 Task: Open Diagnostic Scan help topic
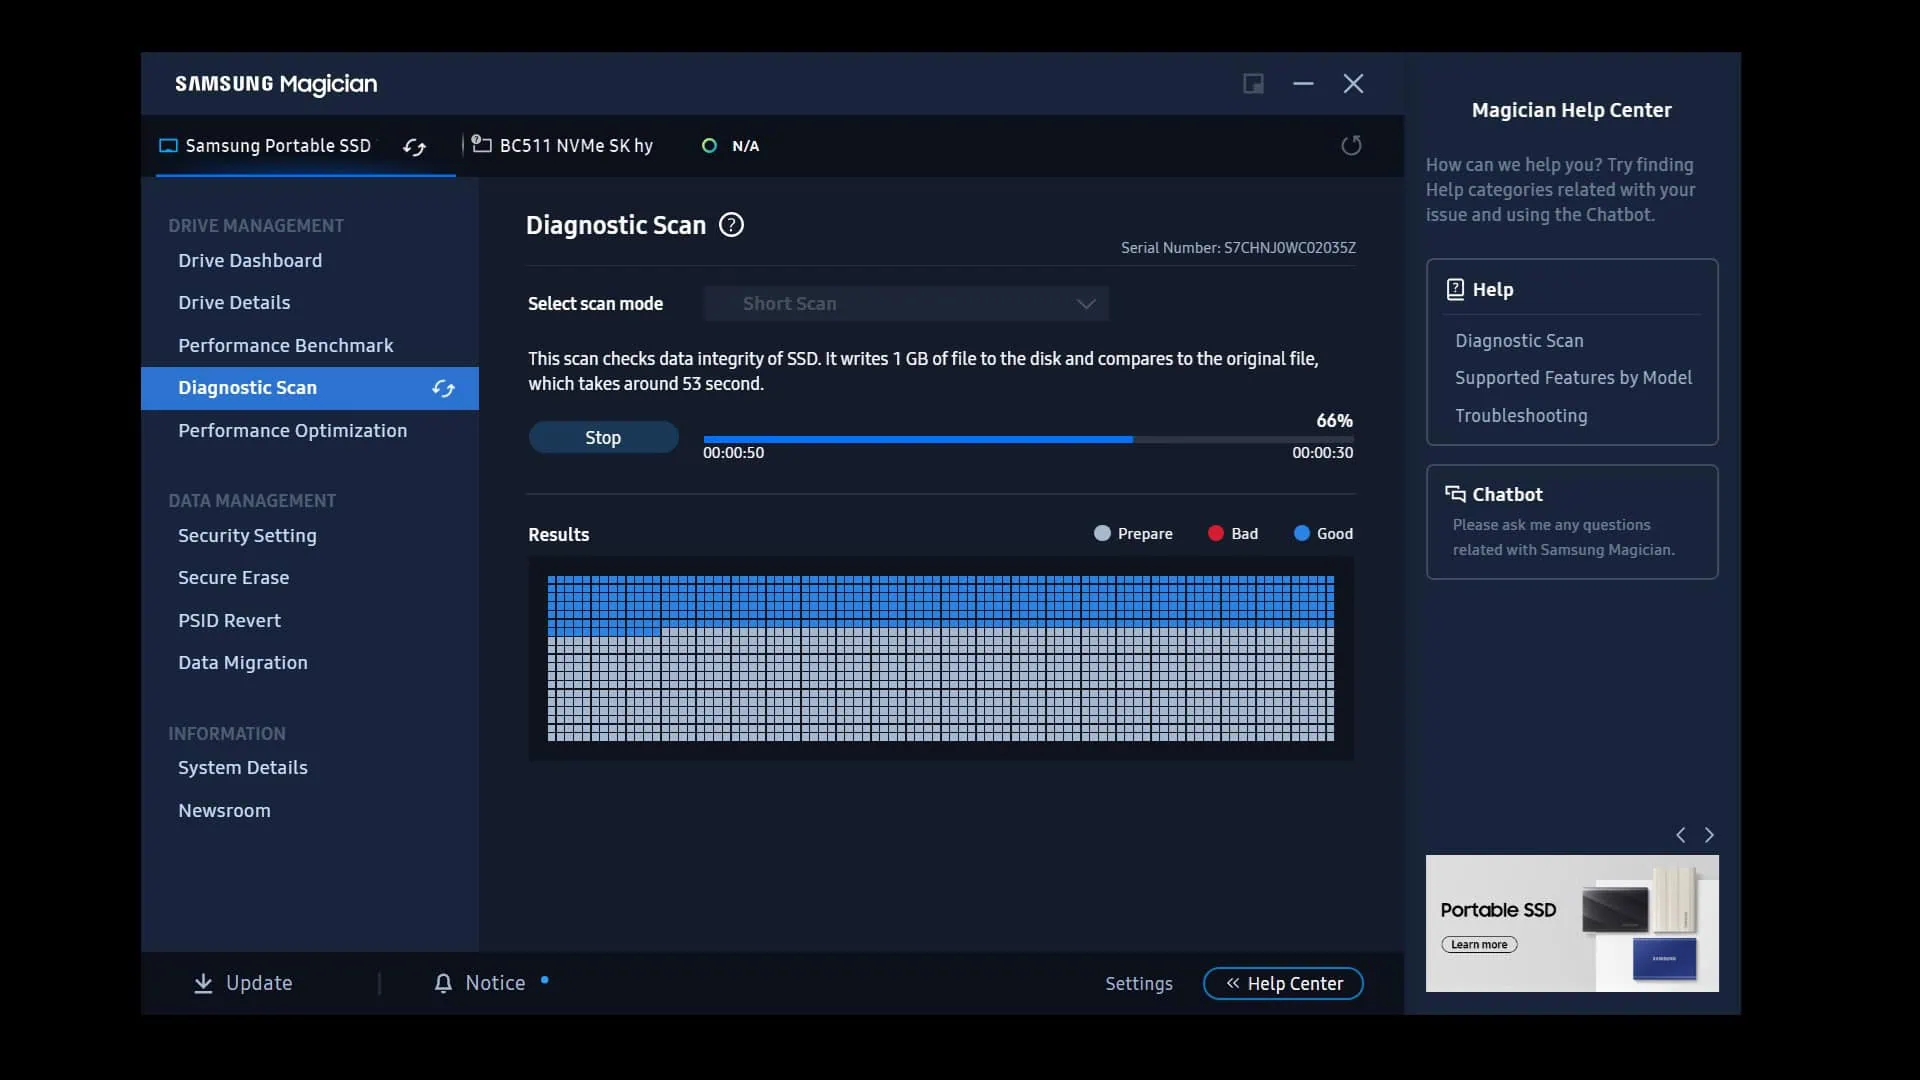(1519, 341)
